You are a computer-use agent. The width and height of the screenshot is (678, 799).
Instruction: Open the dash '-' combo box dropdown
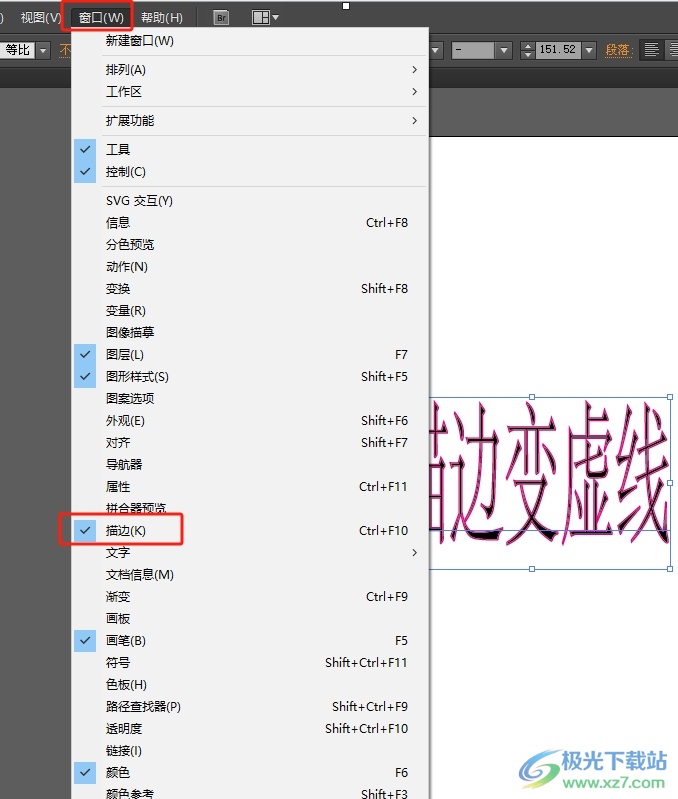(504, 50)
